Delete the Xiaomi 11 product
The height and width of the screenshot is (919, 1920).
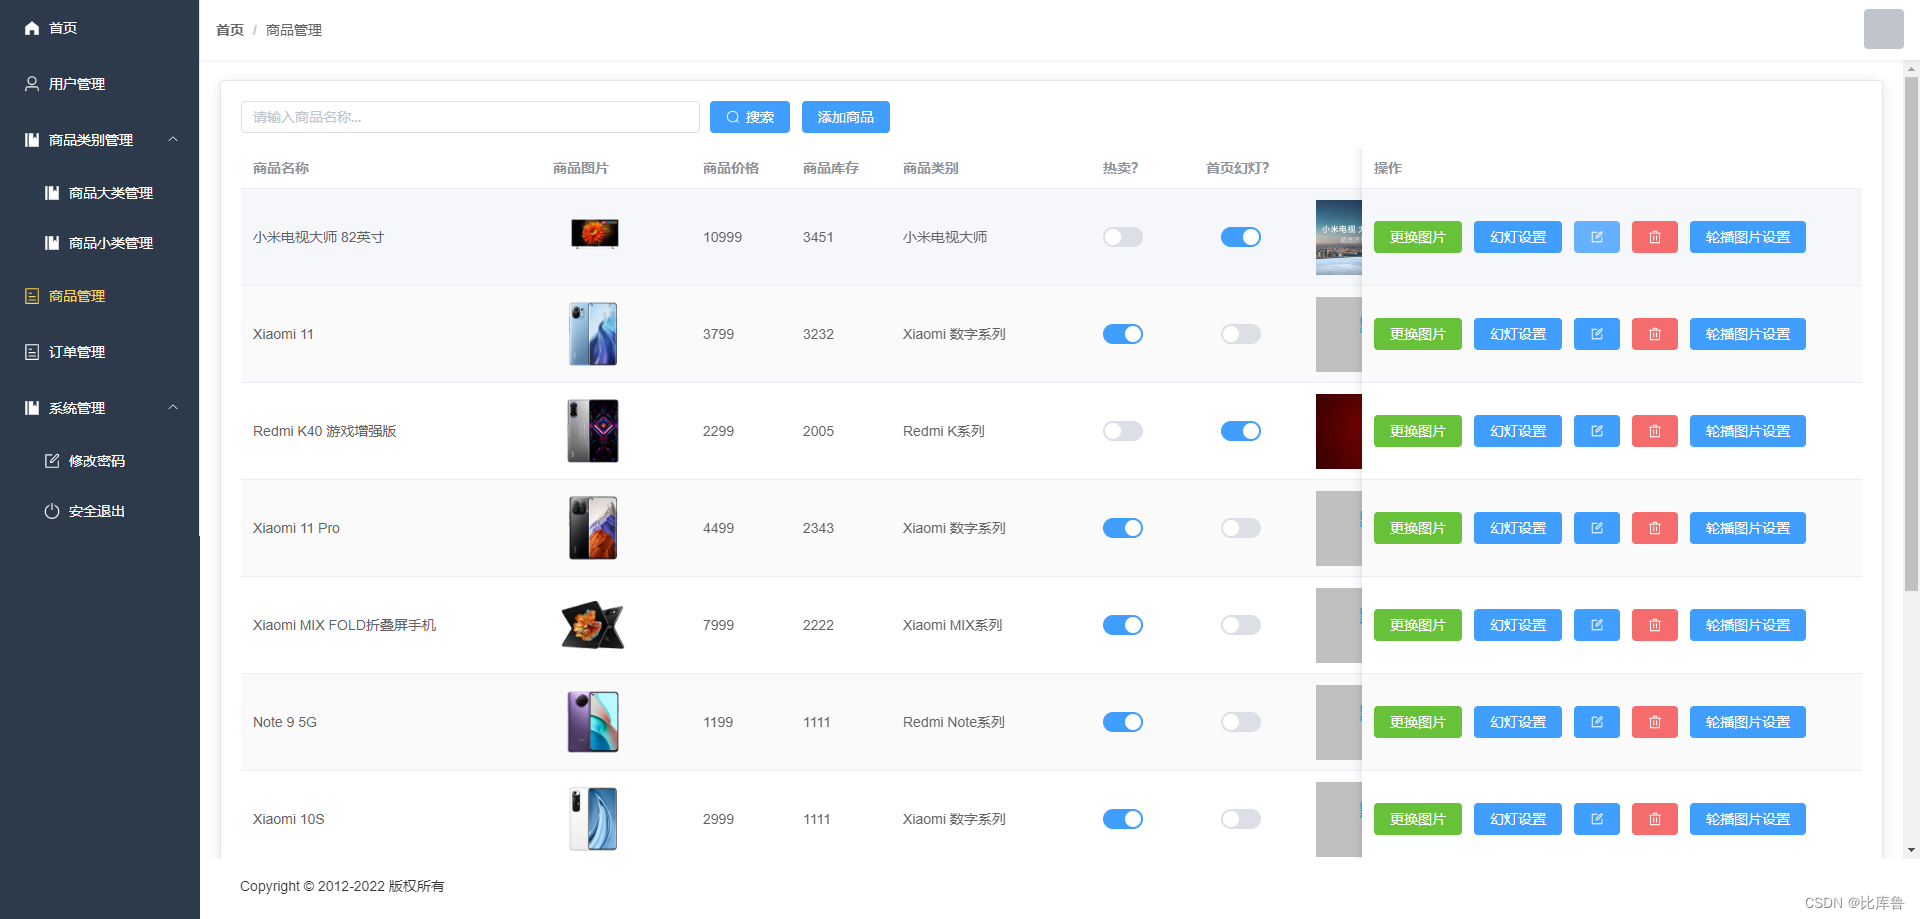[x=1655, y=334]
